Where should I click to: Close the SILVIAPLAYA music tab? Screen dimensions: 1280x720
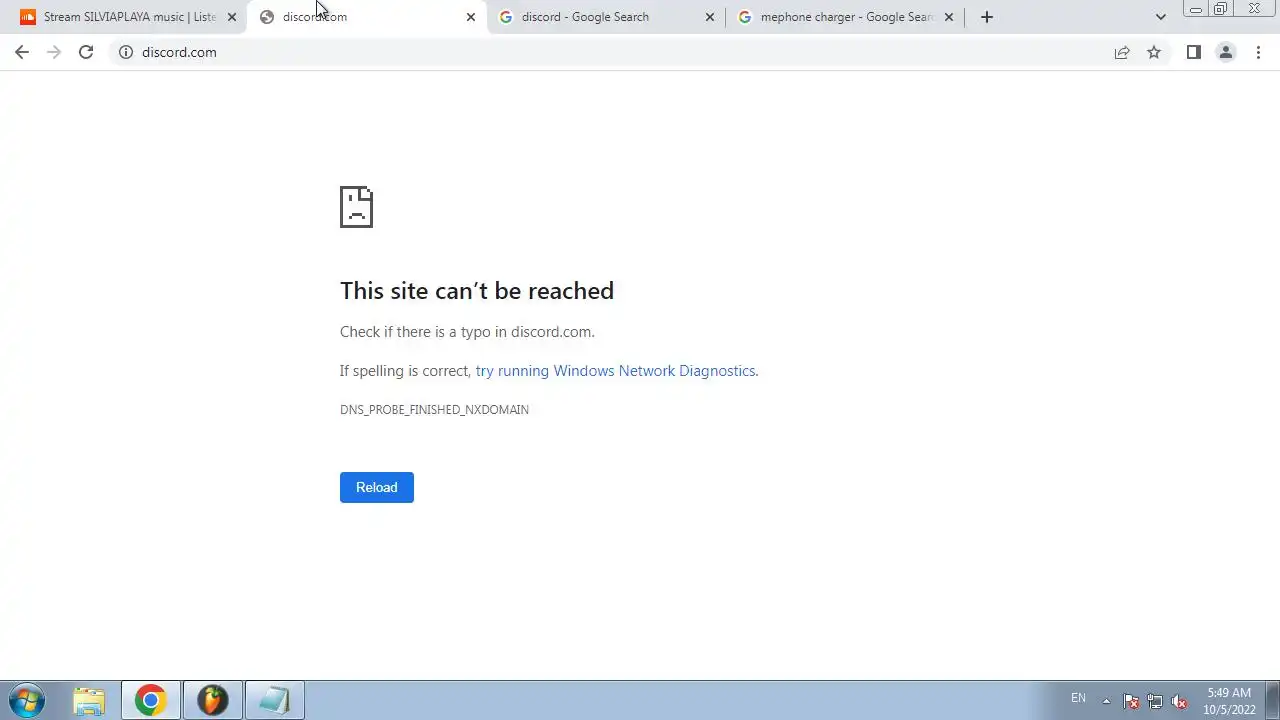pos(232,17)
